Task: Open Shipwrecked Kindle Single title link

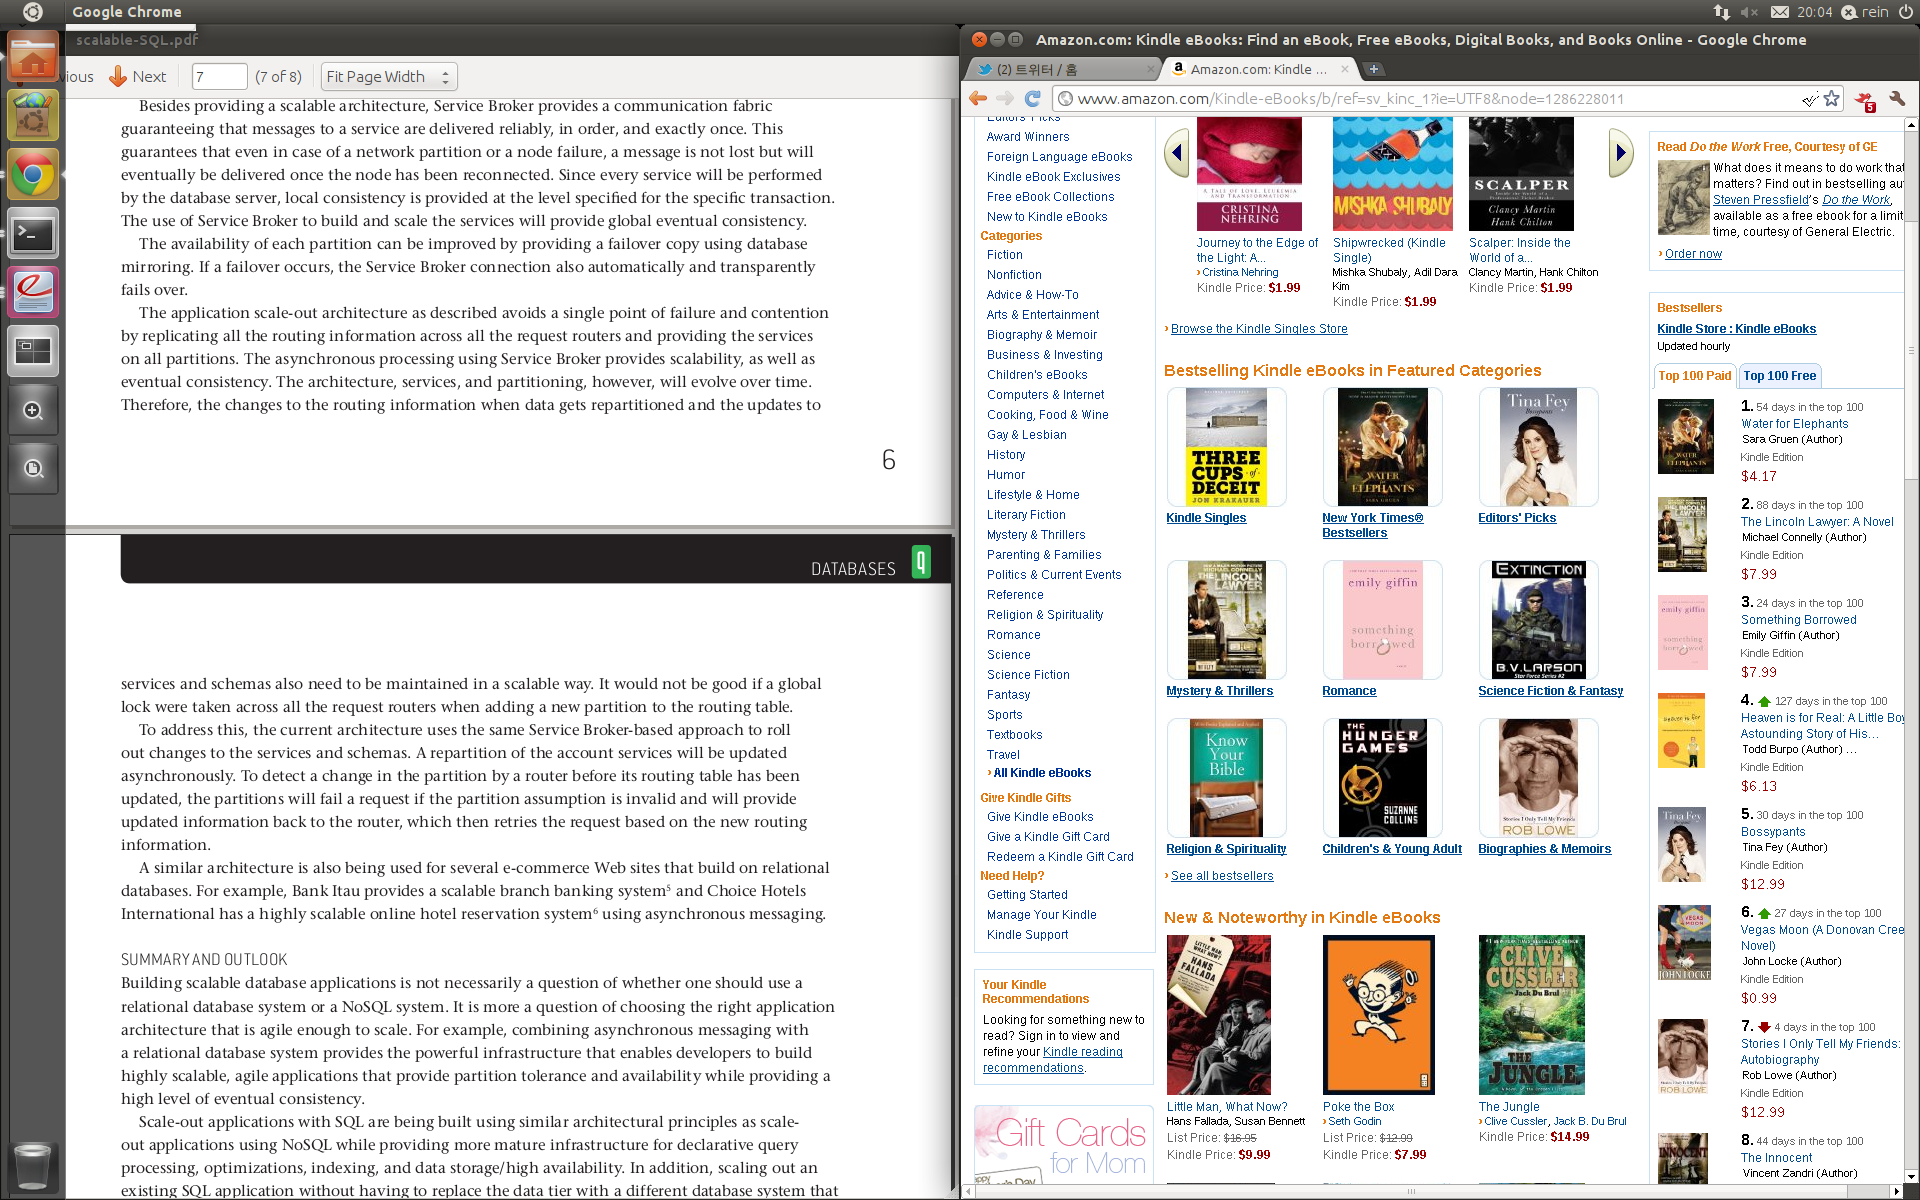Action: 1389,250
